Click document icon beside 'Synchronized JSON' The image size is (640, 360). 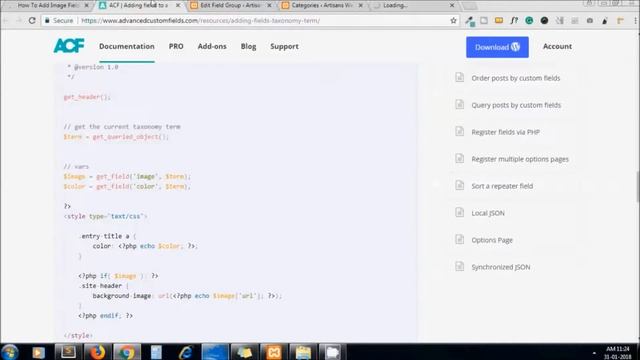460,266
